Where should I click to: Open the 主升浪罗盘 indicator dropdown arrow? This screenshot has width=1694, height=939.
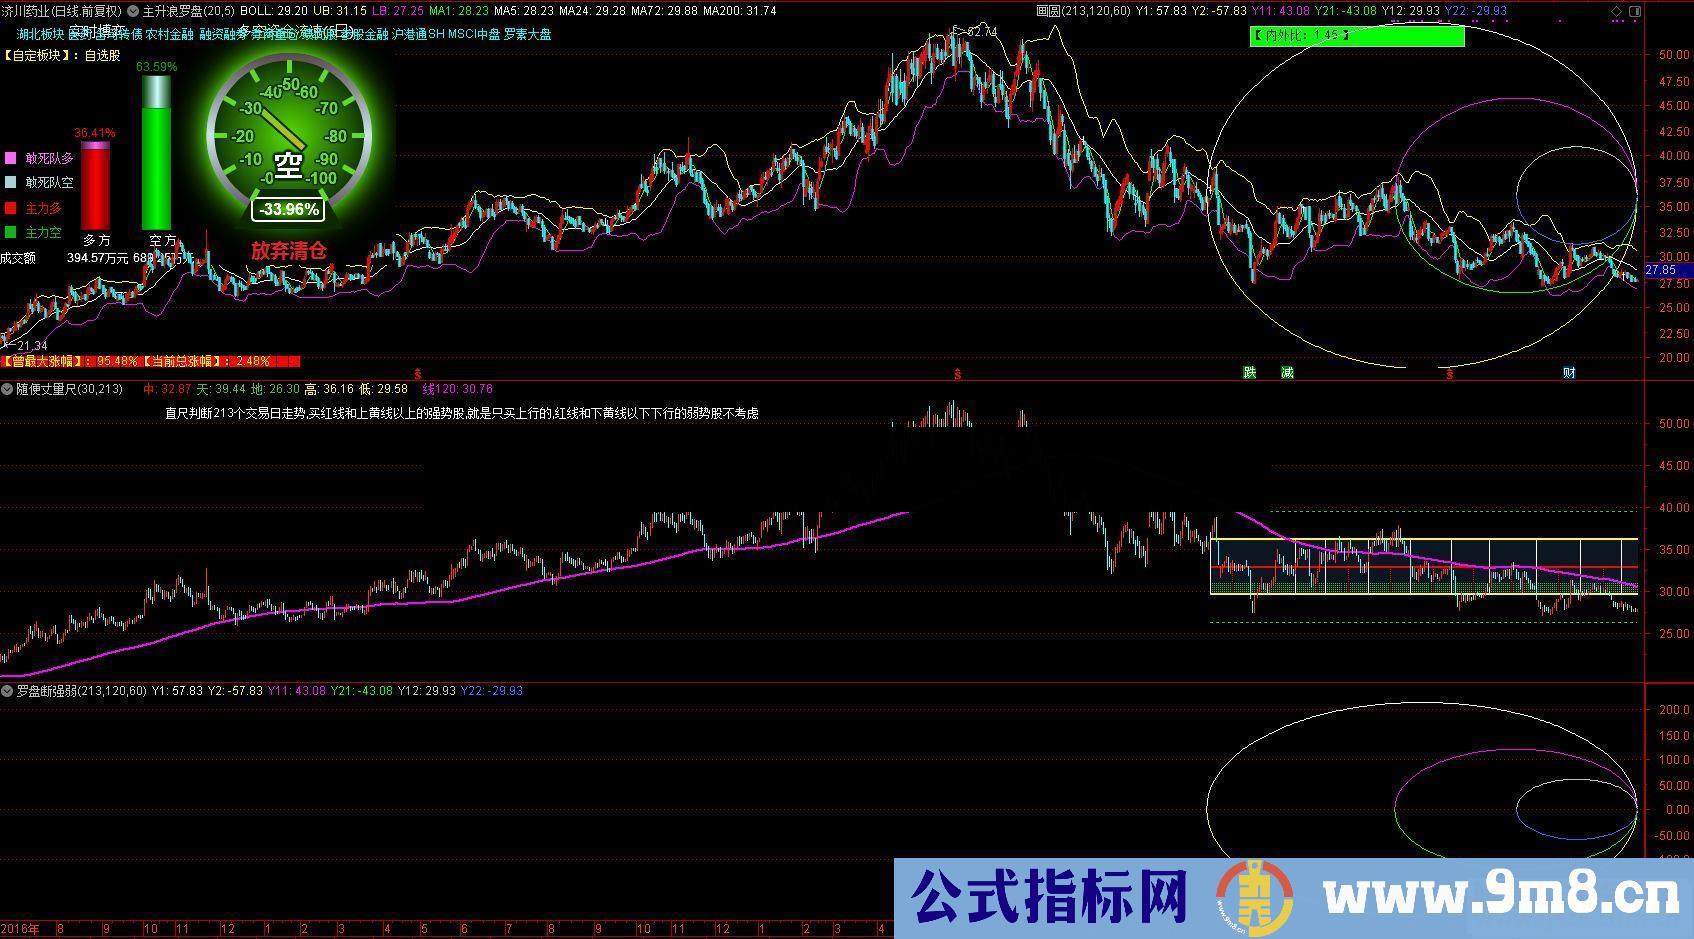click(133, 11)
